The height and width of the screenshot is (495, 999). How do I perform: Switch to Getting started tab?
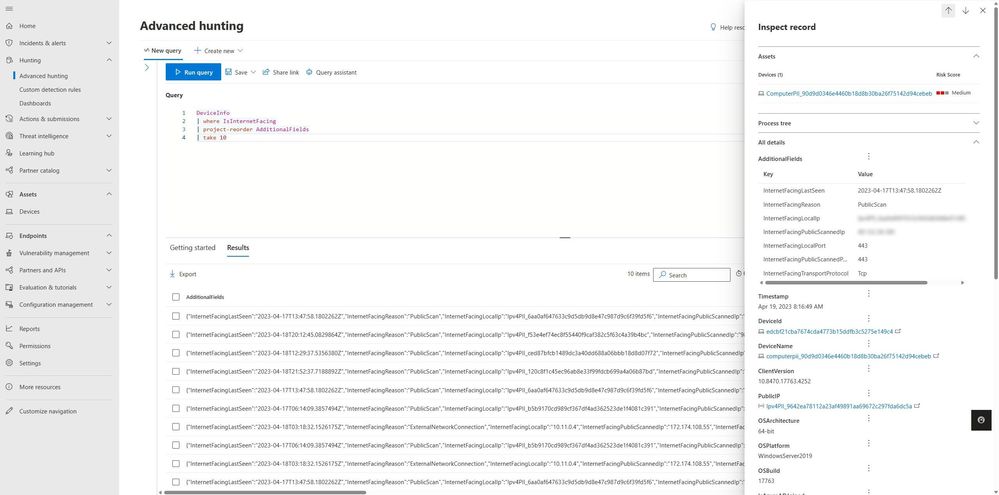tap(192, 248)
